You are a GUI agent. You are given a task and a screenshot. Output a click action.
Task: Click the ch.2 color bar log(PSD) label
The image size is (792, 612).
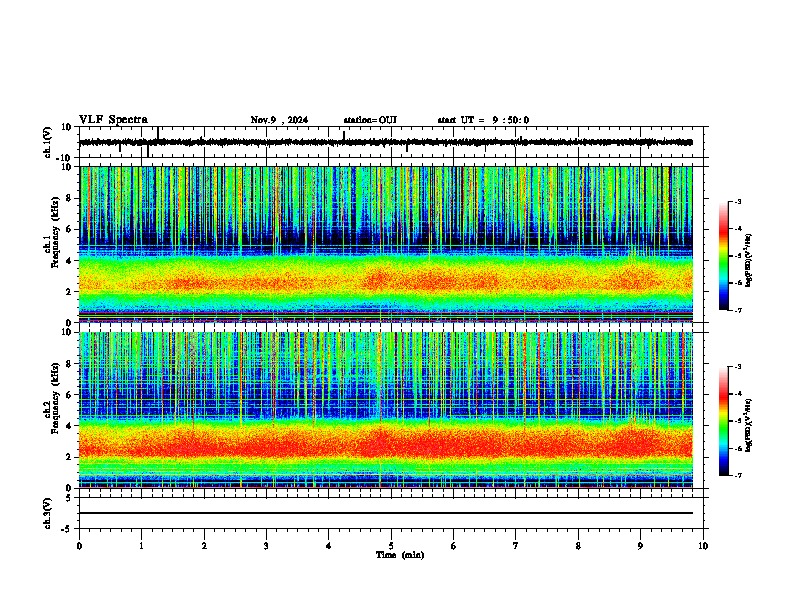(749, 425)
